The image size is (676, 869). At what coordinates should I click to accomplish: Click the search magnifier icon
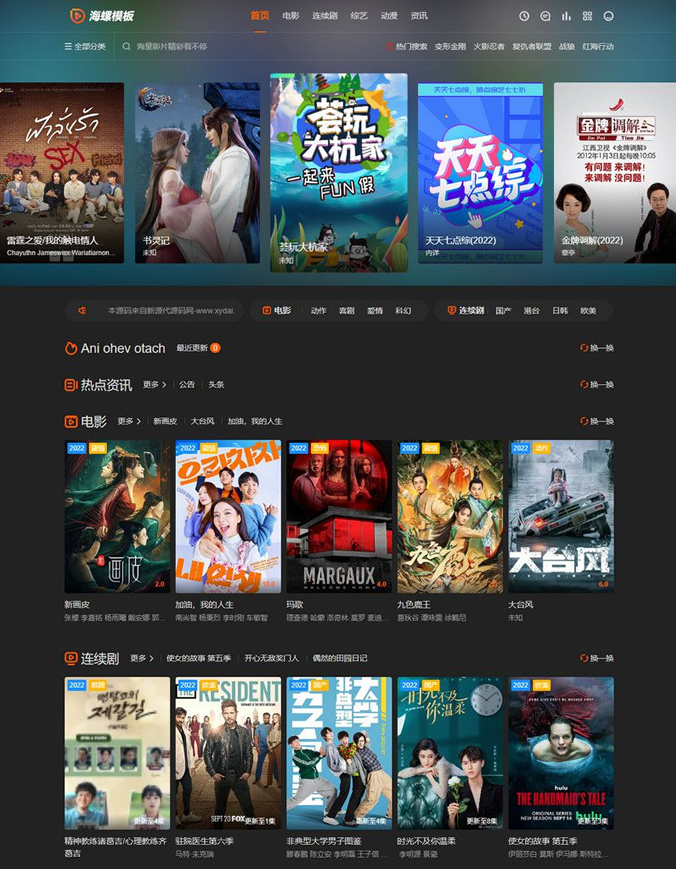[x=127, y=46]
